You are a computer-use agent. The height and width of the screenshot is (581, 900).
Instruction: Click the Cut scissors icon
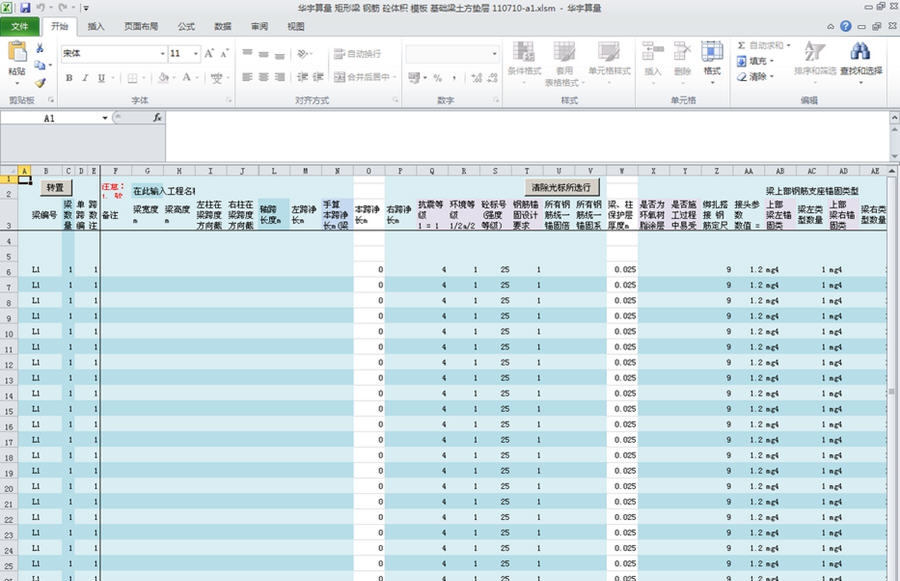[x=41, y=48]
